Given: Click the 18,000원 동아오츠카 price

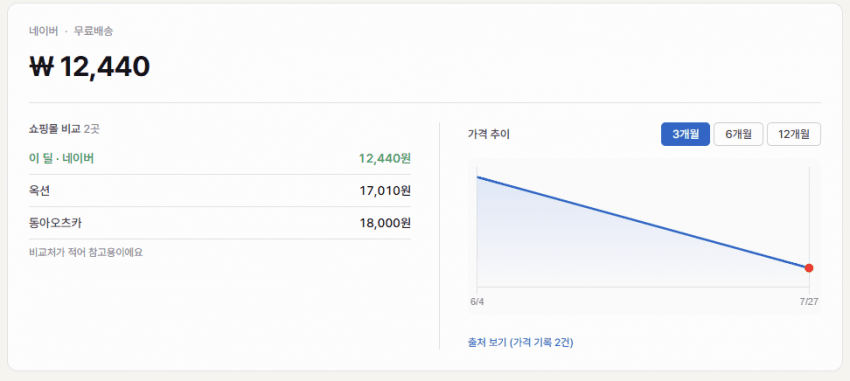Looking at the screenshot, I should 385,223.
